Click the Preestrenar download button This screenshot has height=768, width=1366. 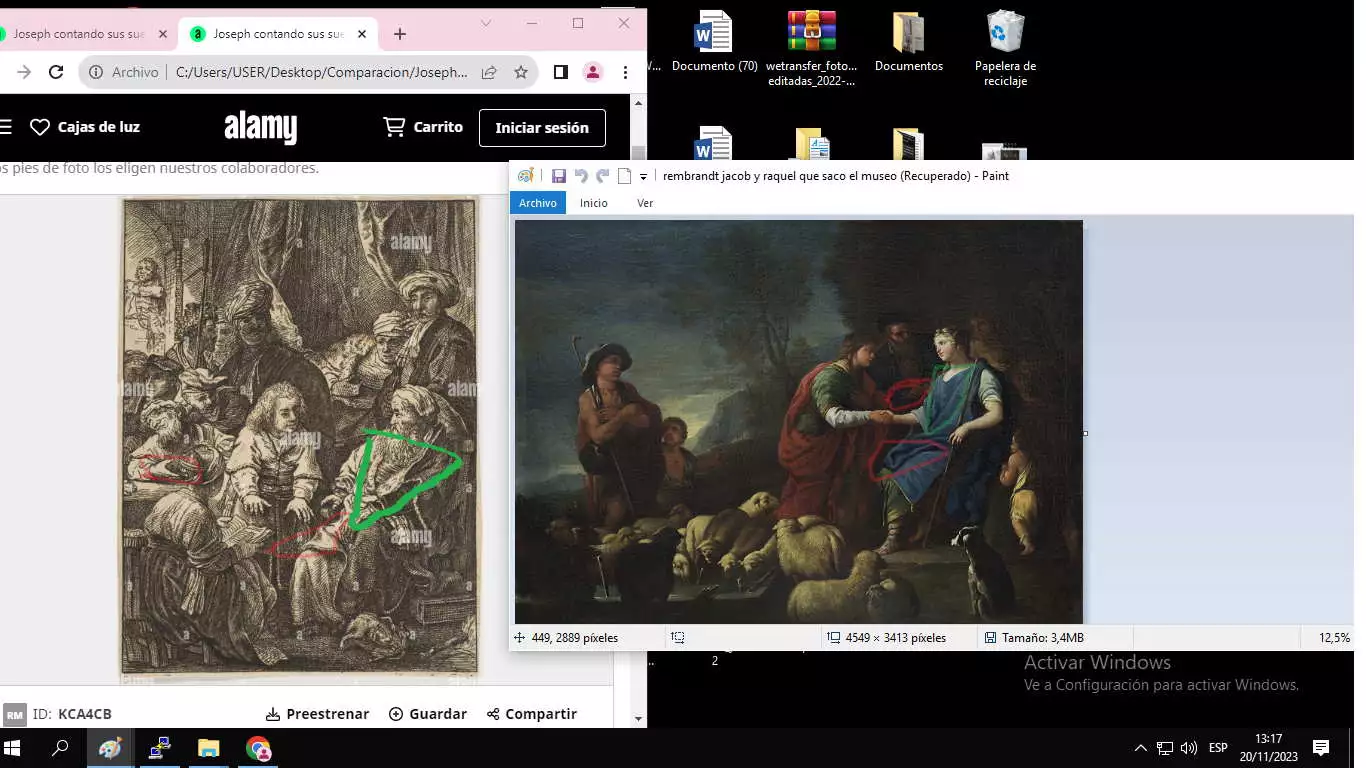pyautogui.click(x=317, y=714)
